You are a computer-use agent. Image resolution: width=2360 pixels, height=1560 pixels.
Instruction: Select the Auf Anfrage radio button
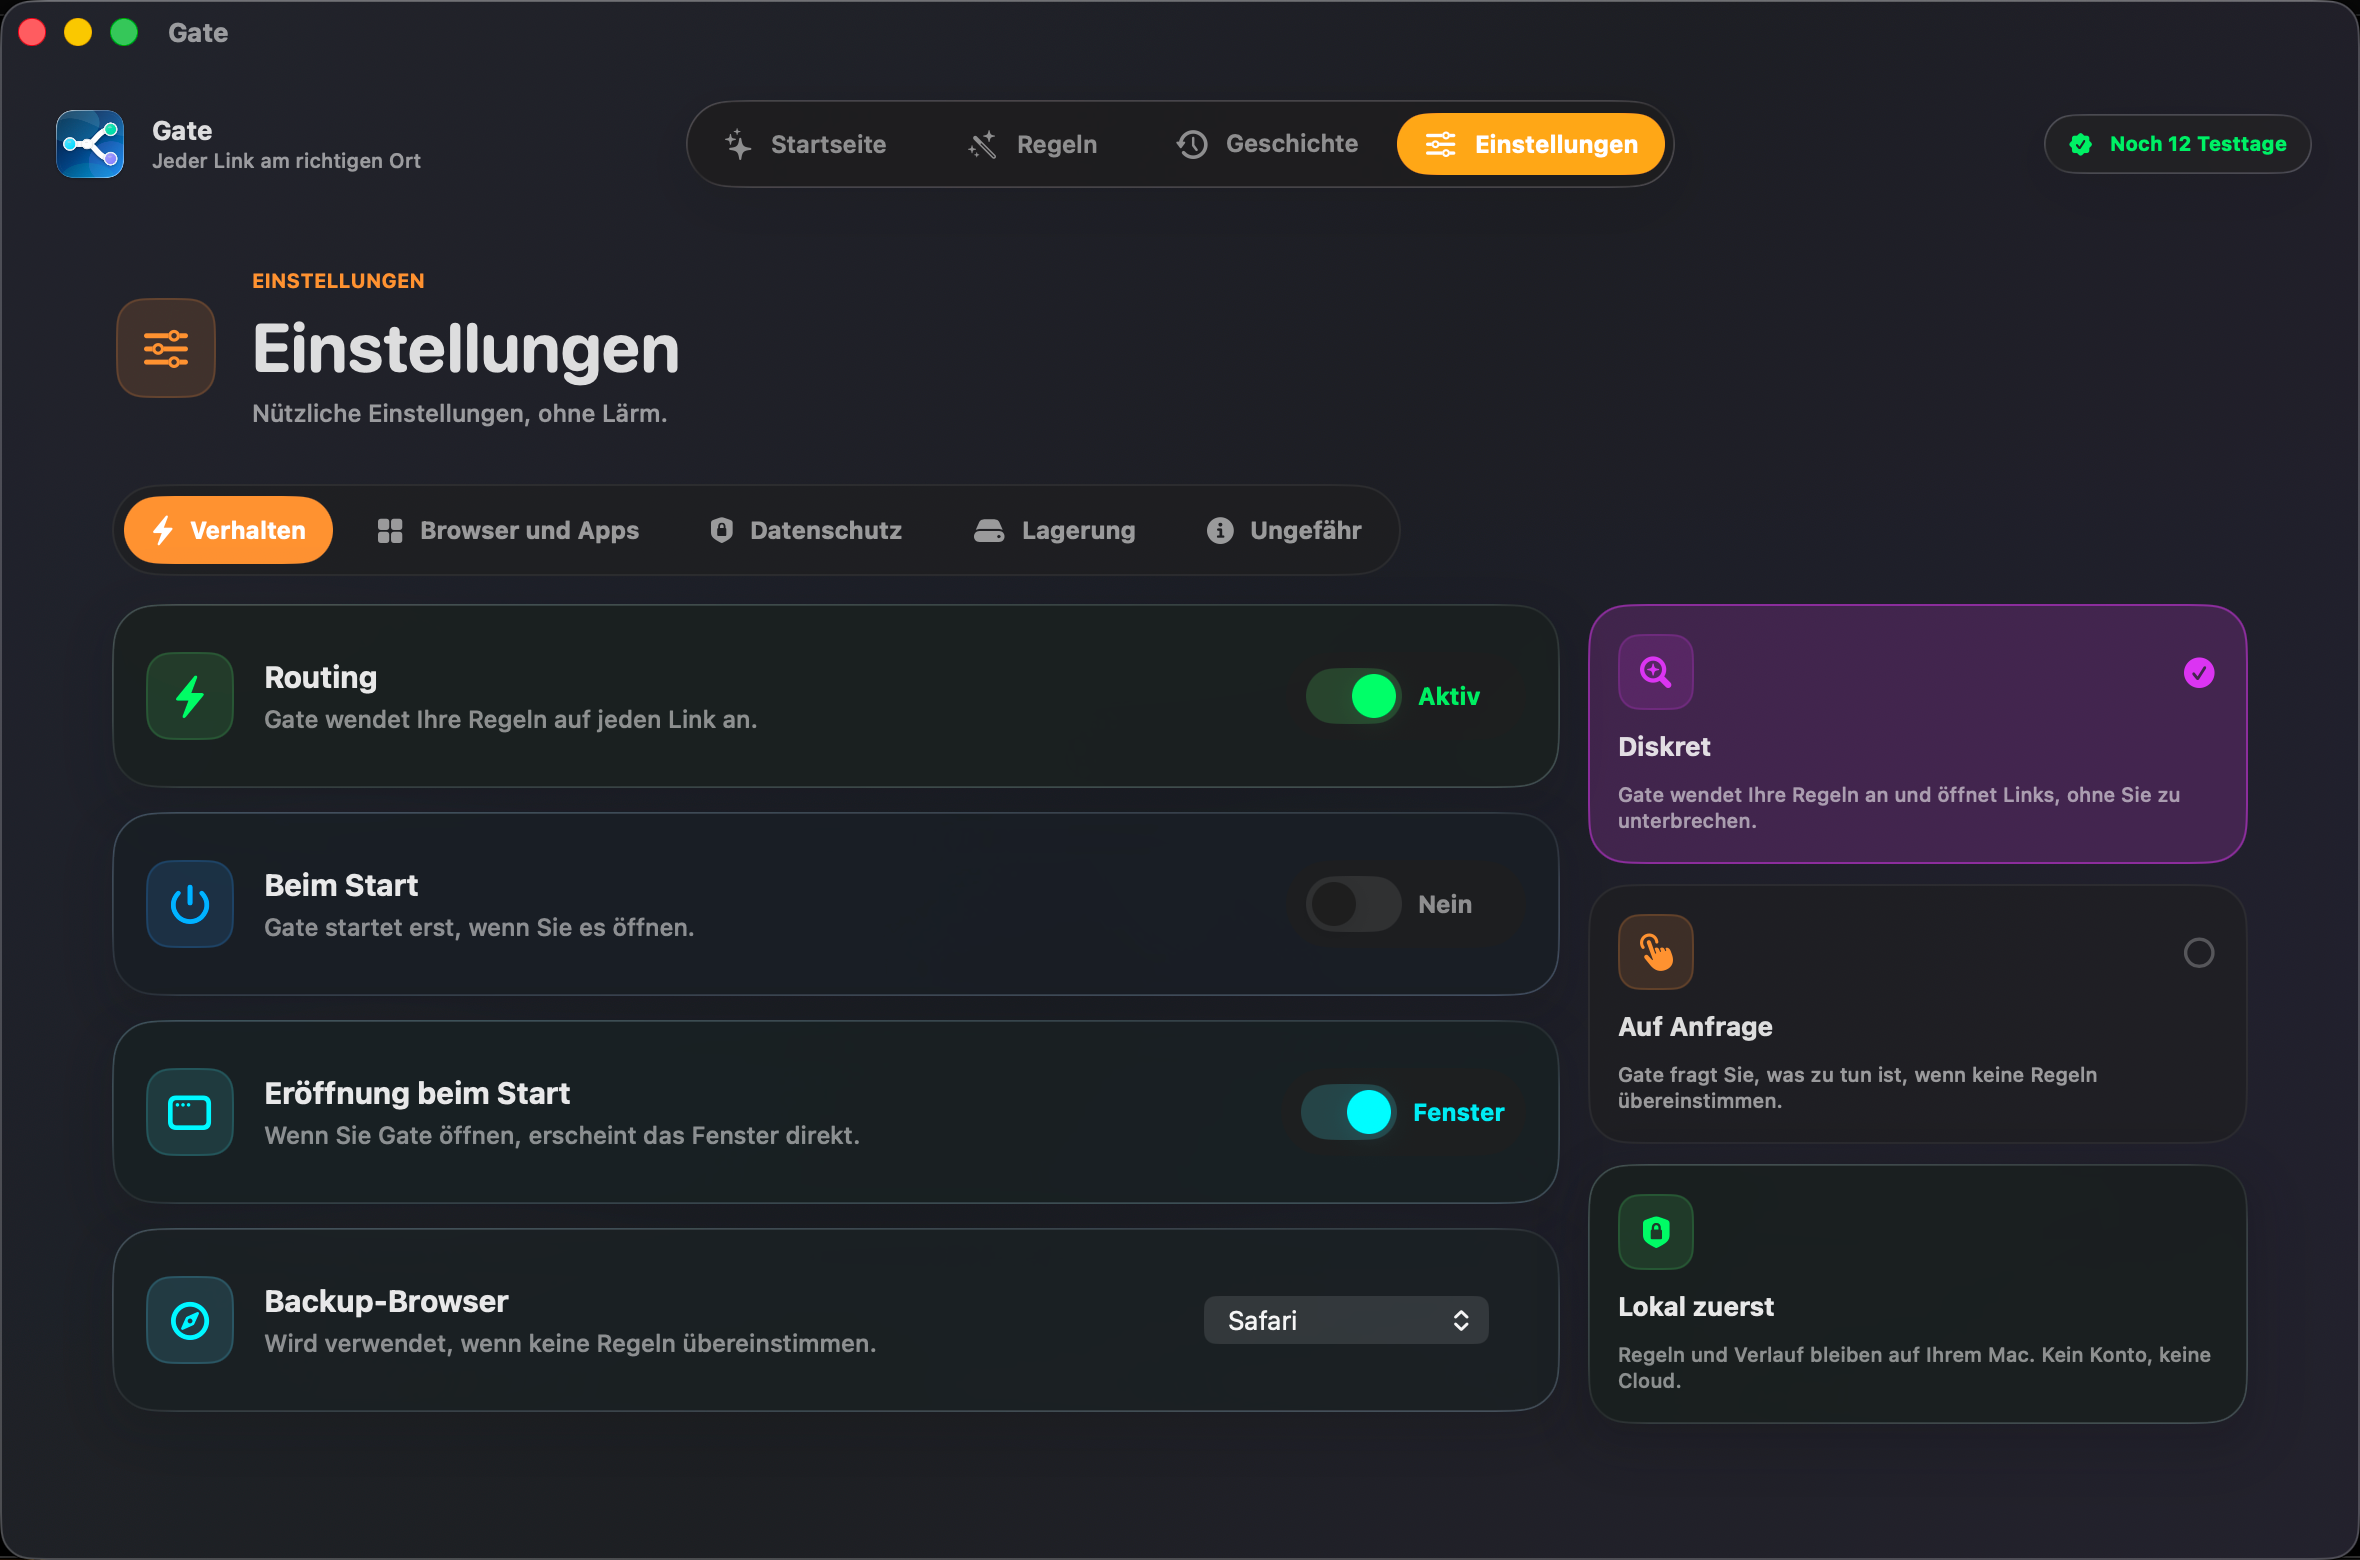(2198, 953)
